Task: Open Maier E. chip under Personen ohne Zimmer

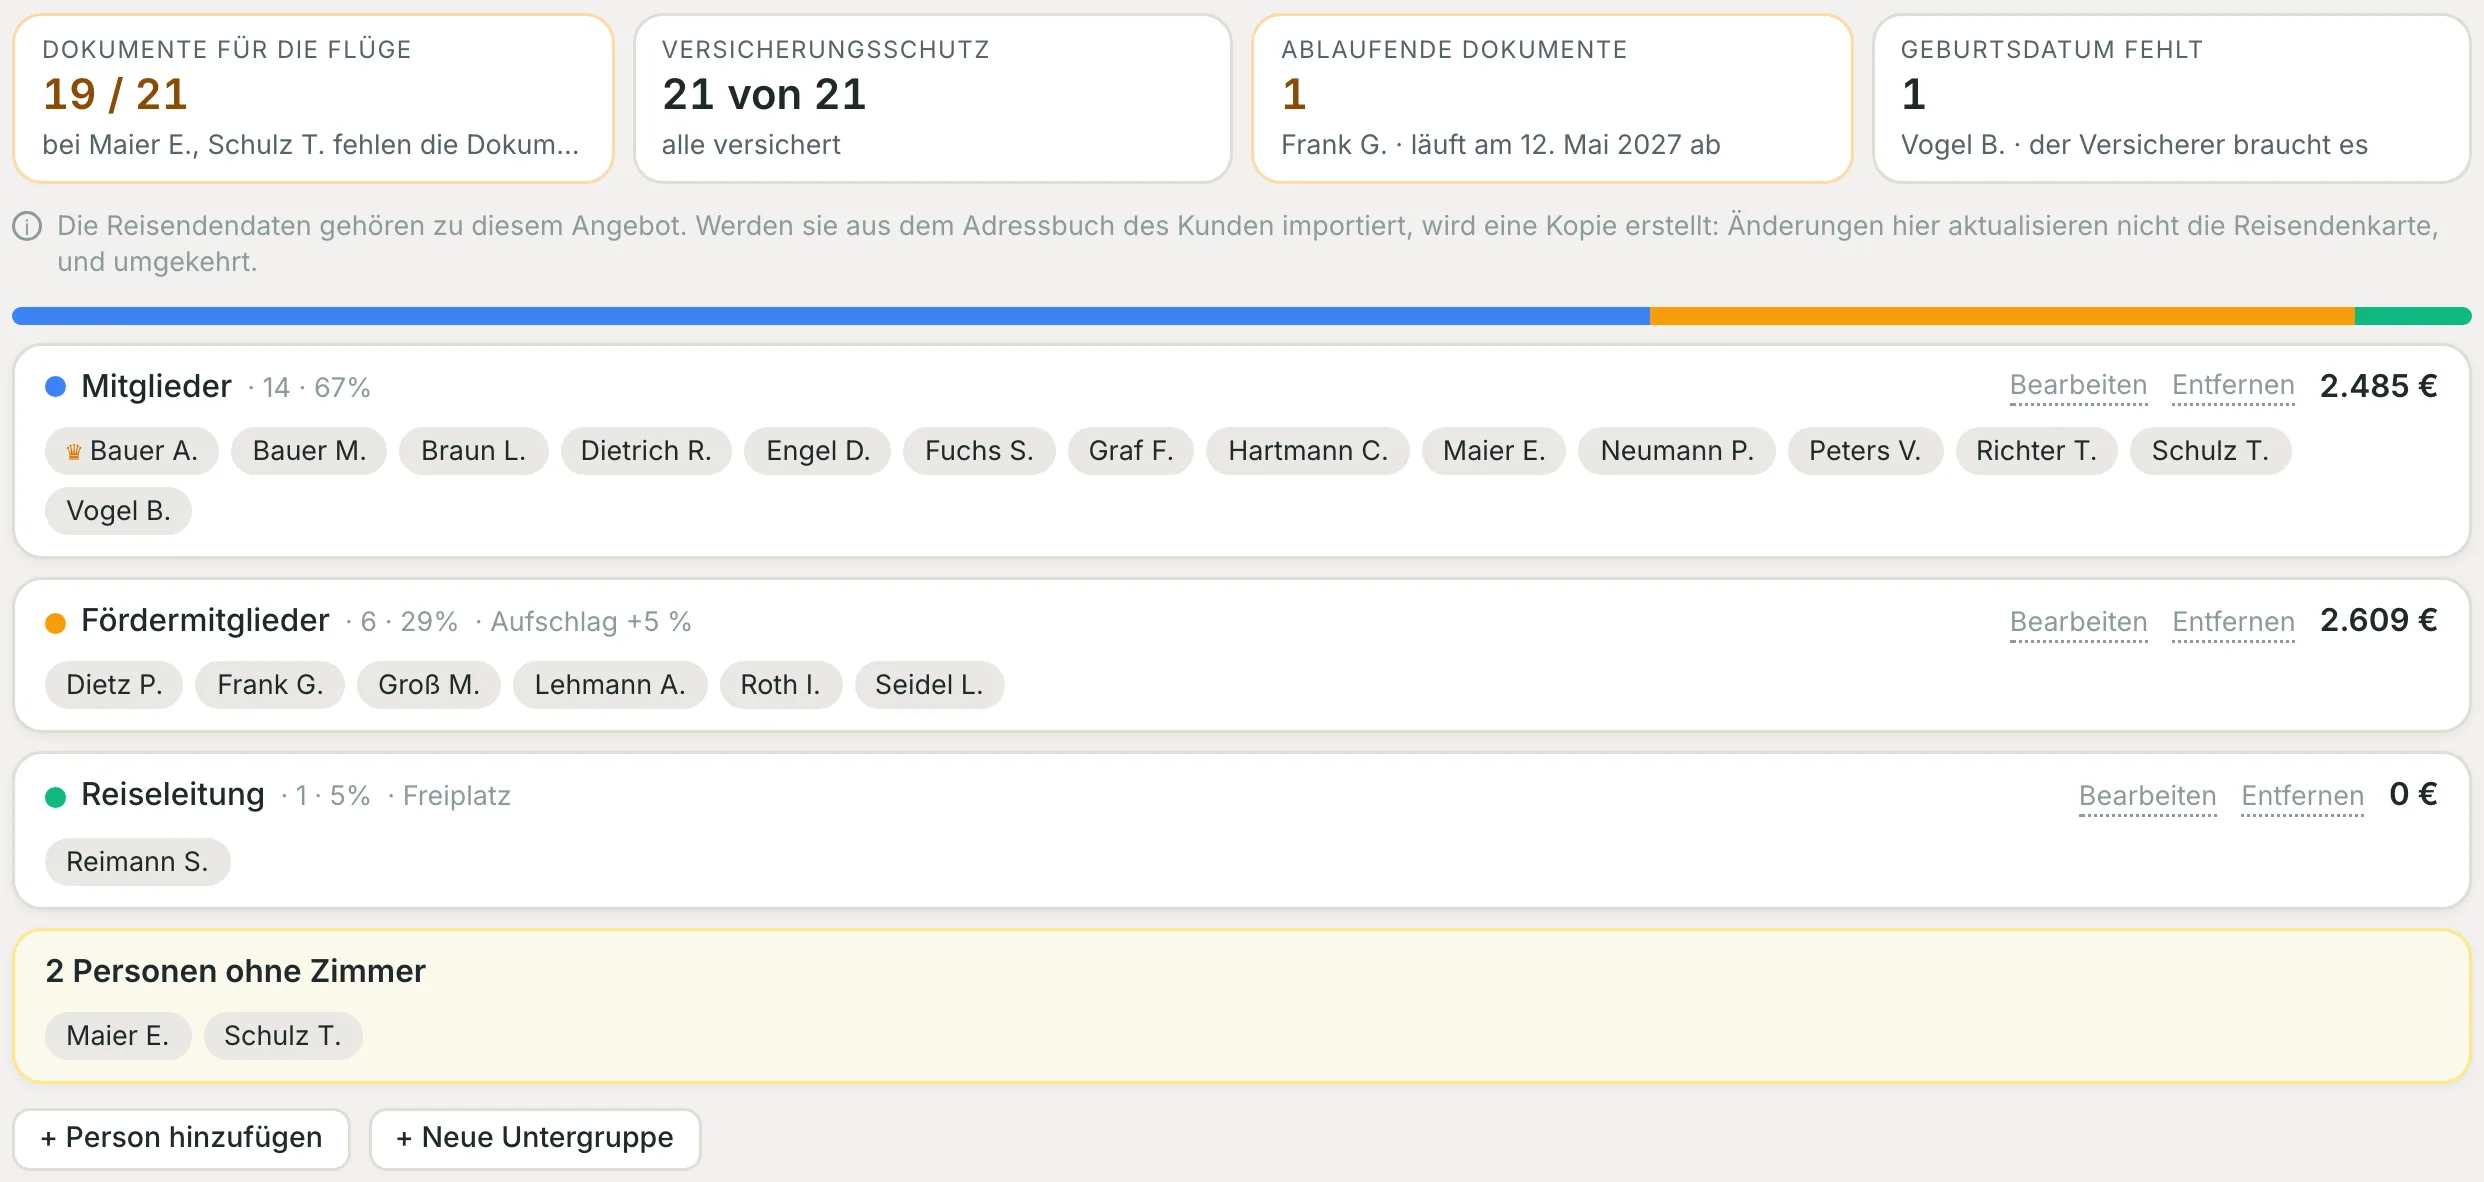Action: (x=118, y=1036)
